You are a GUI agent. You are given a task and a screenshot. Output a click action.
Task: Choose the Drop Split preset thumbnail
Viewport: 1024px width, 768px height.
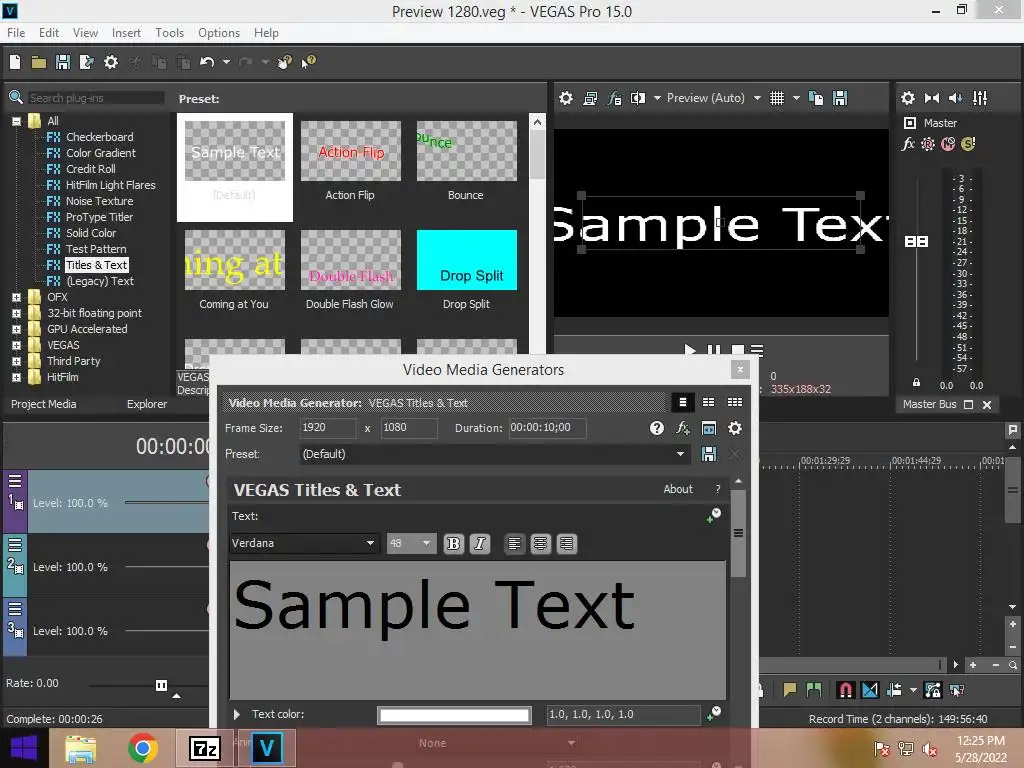[x=466, y=260]
